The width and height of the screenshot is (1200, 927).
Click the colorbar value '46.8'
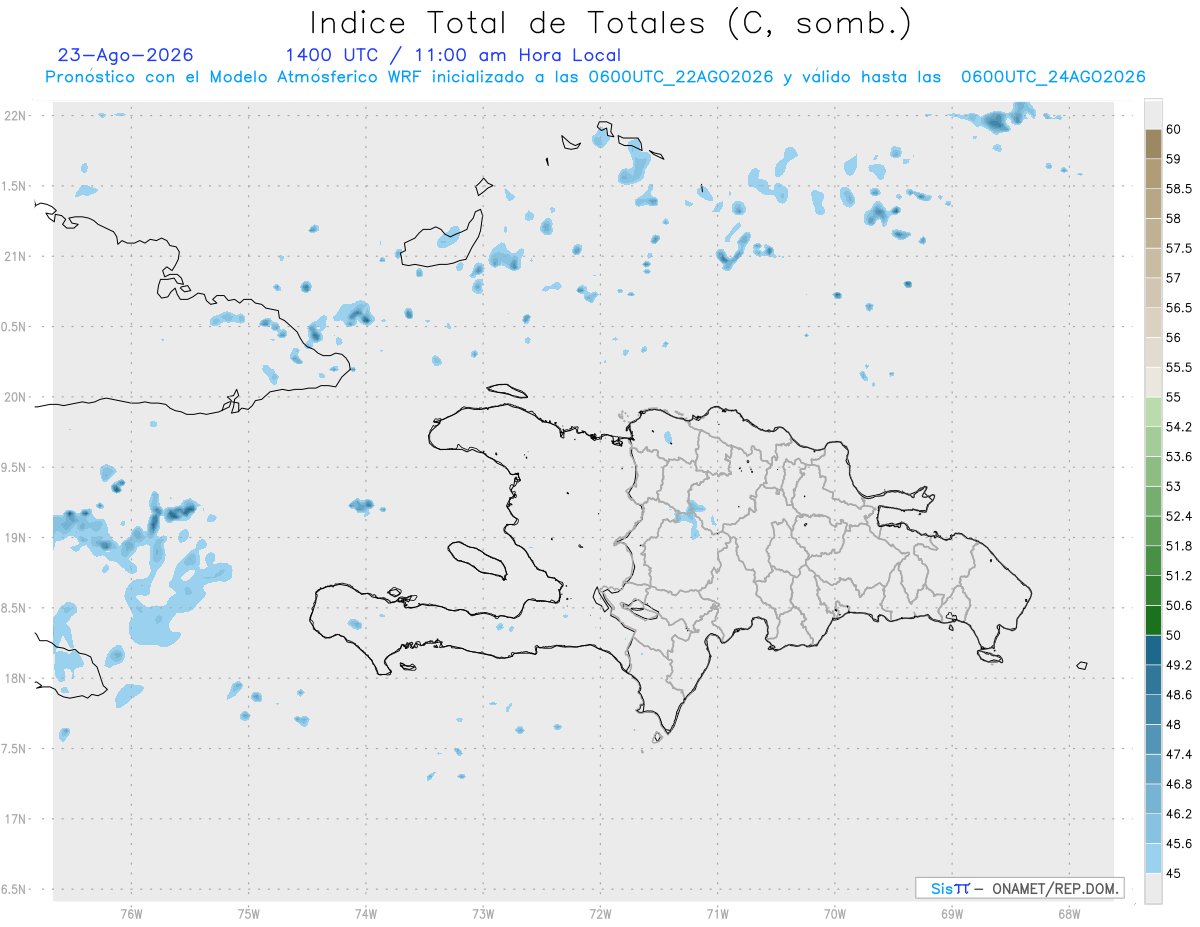point(1178,784)
